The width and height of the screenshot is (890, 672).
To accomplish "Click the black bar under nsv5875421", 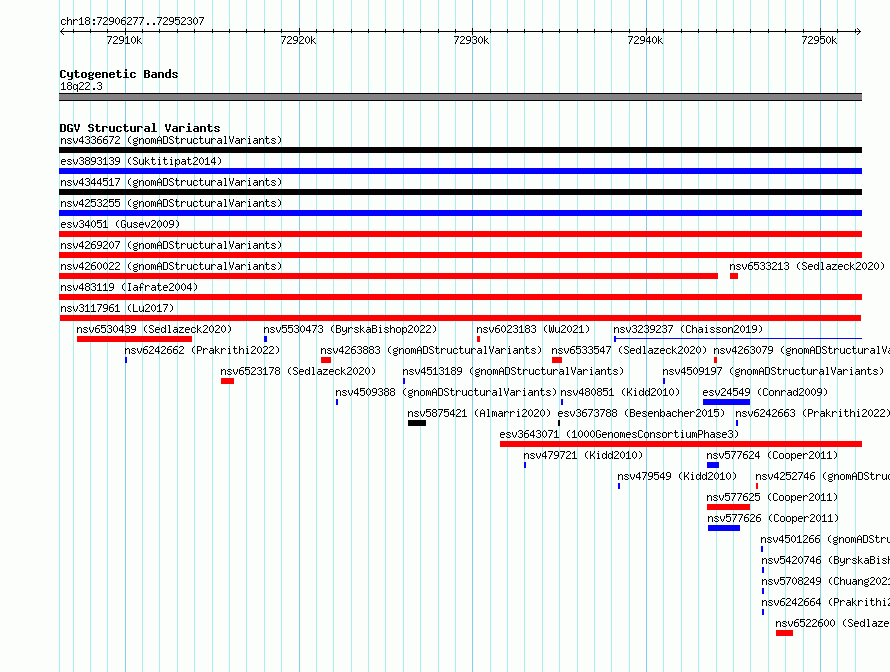I will [417, 423].
